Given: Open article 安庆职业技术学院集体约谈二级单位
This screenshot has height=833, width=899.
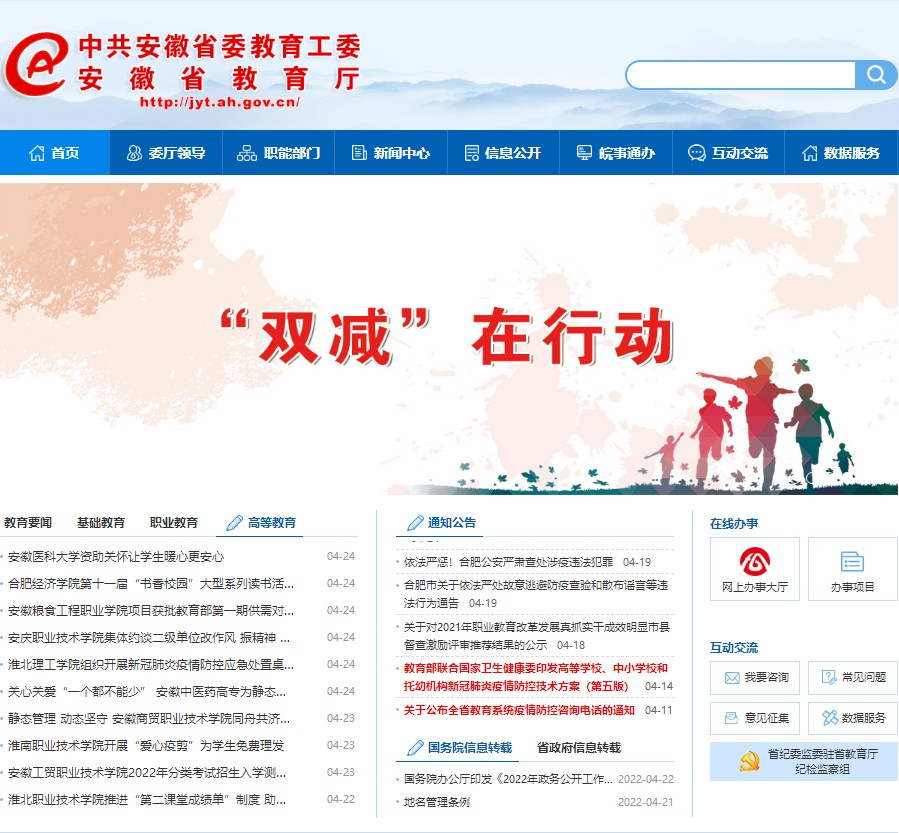Looking at the screenshot, I should pos(149,638).
